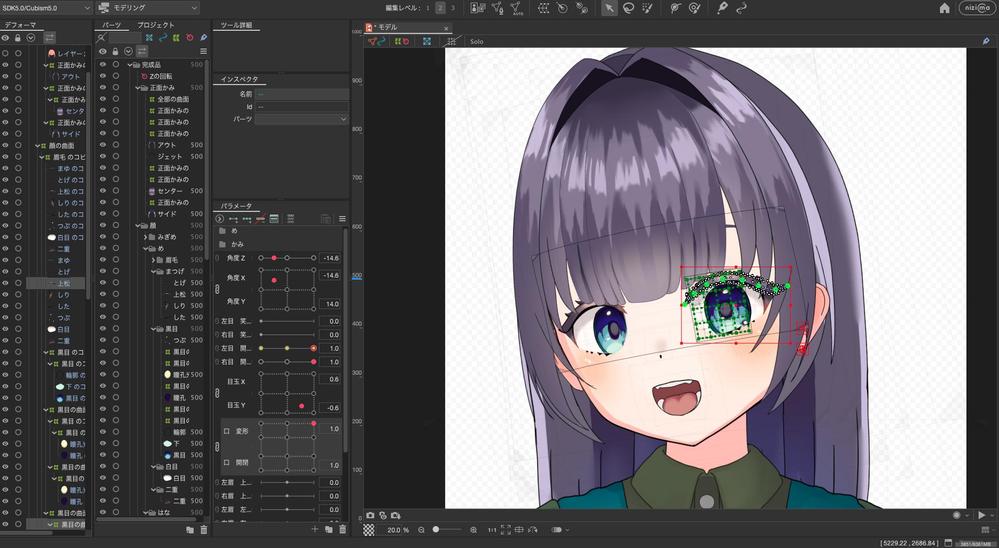Collapse the まつげ folder in the Parts panel
Screen dimensions: 999x548
153,271
